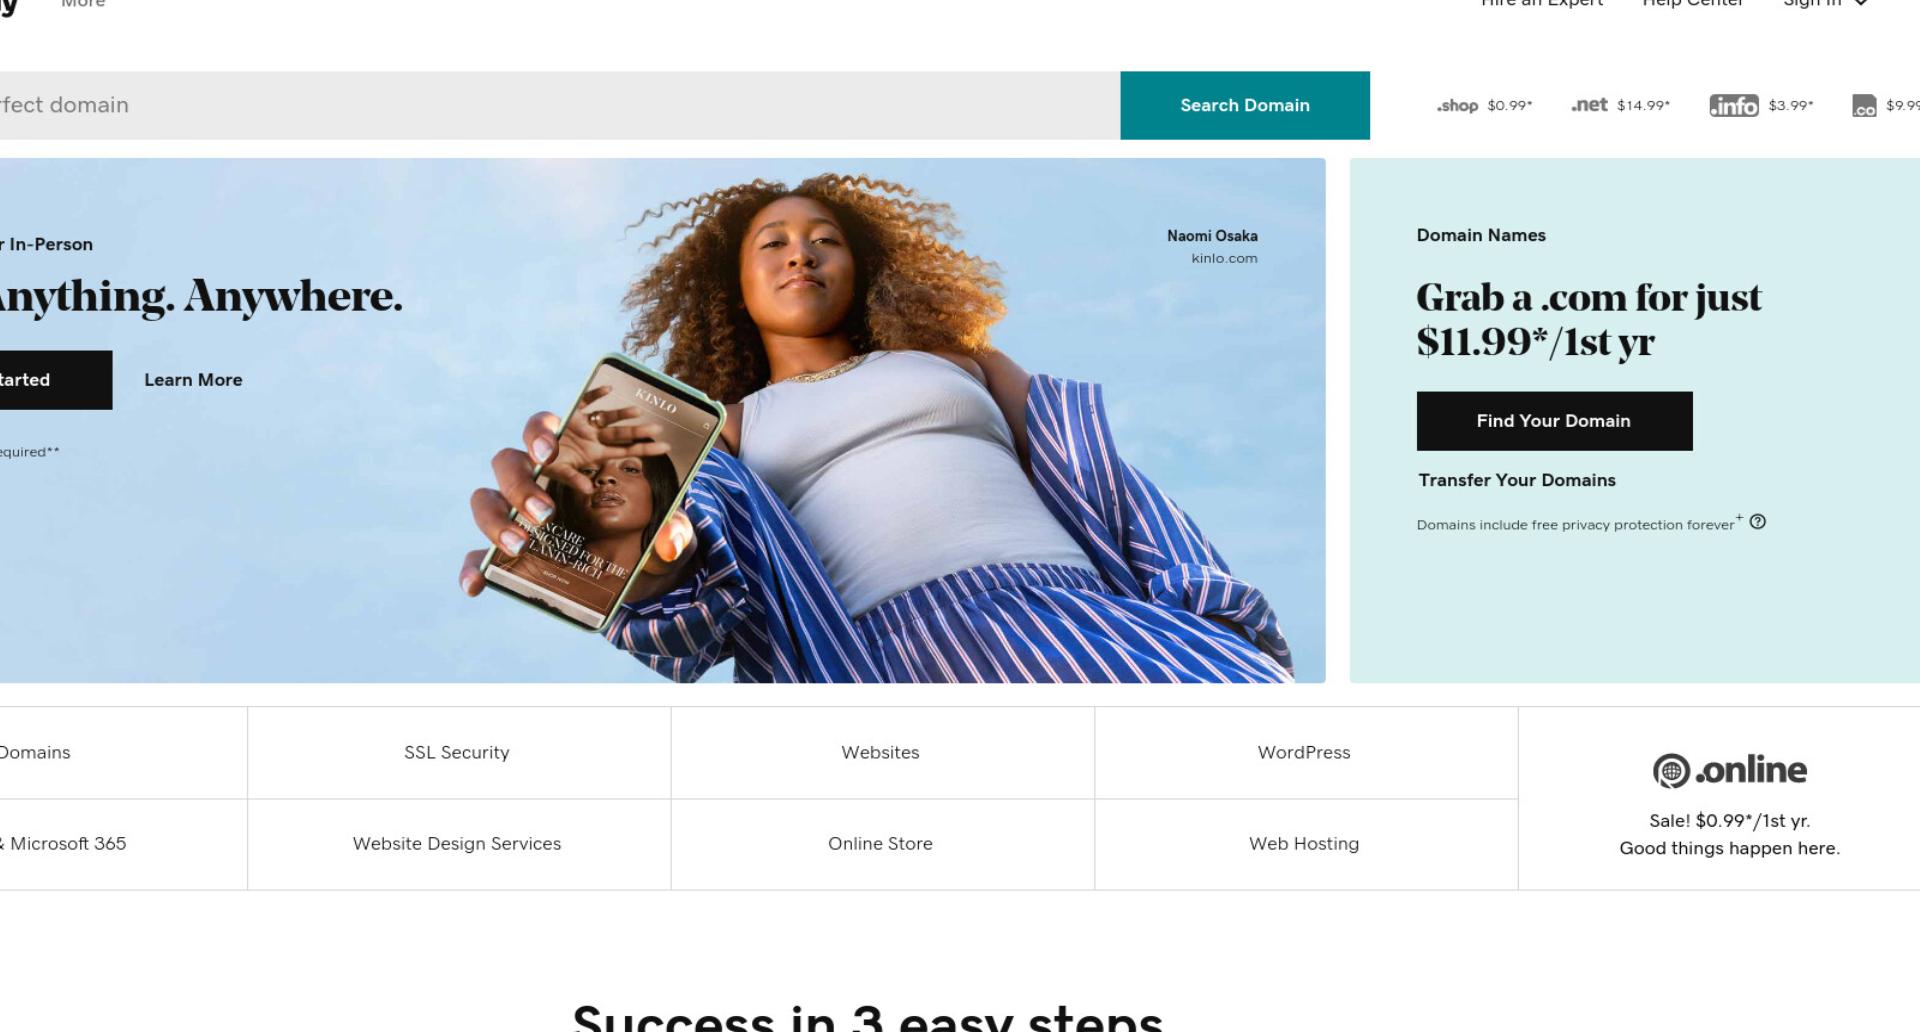This screenshot has height=1032, width=1920.
Task: Open the Transfer Your Domains link
Action: (1517, 480)
